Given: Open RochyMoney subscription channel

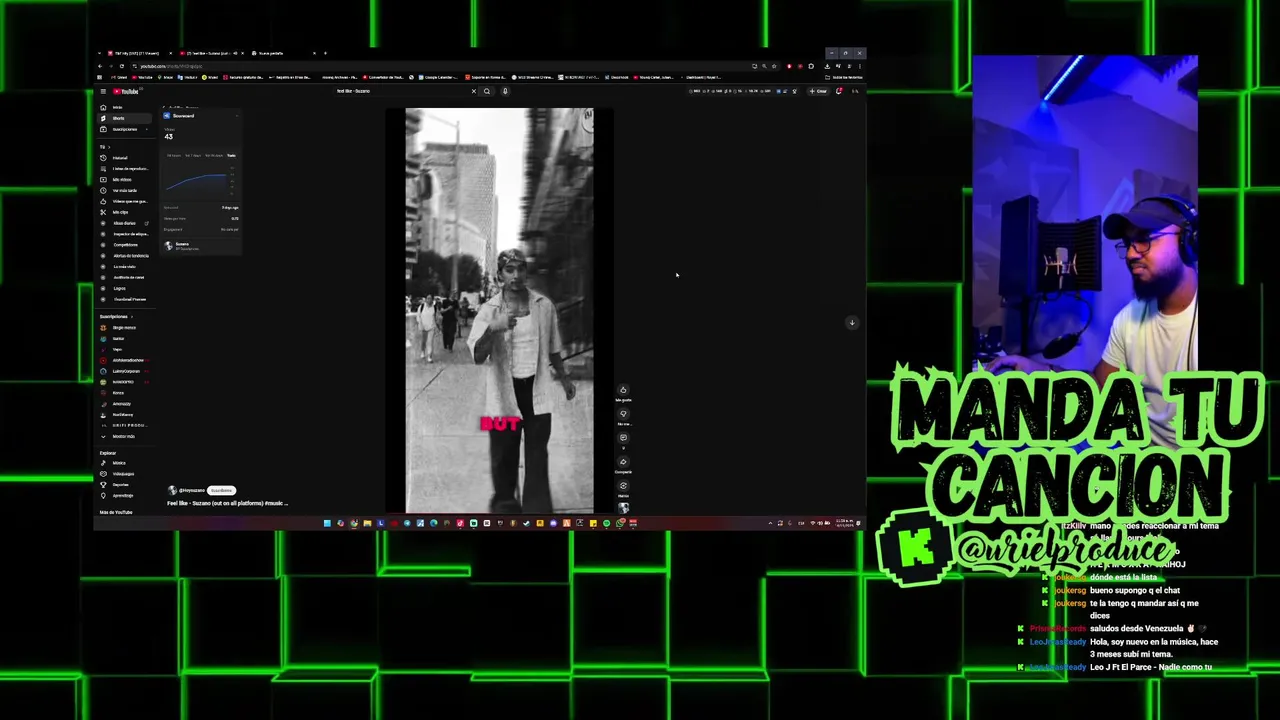Looking at the screenshot, I should 124,415.
